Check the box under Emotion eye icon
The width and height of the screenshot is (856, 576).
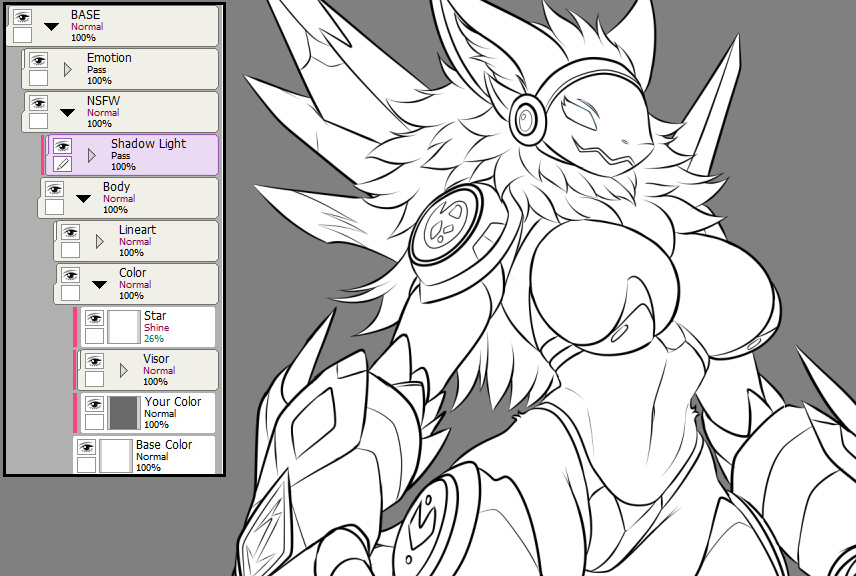38,78
